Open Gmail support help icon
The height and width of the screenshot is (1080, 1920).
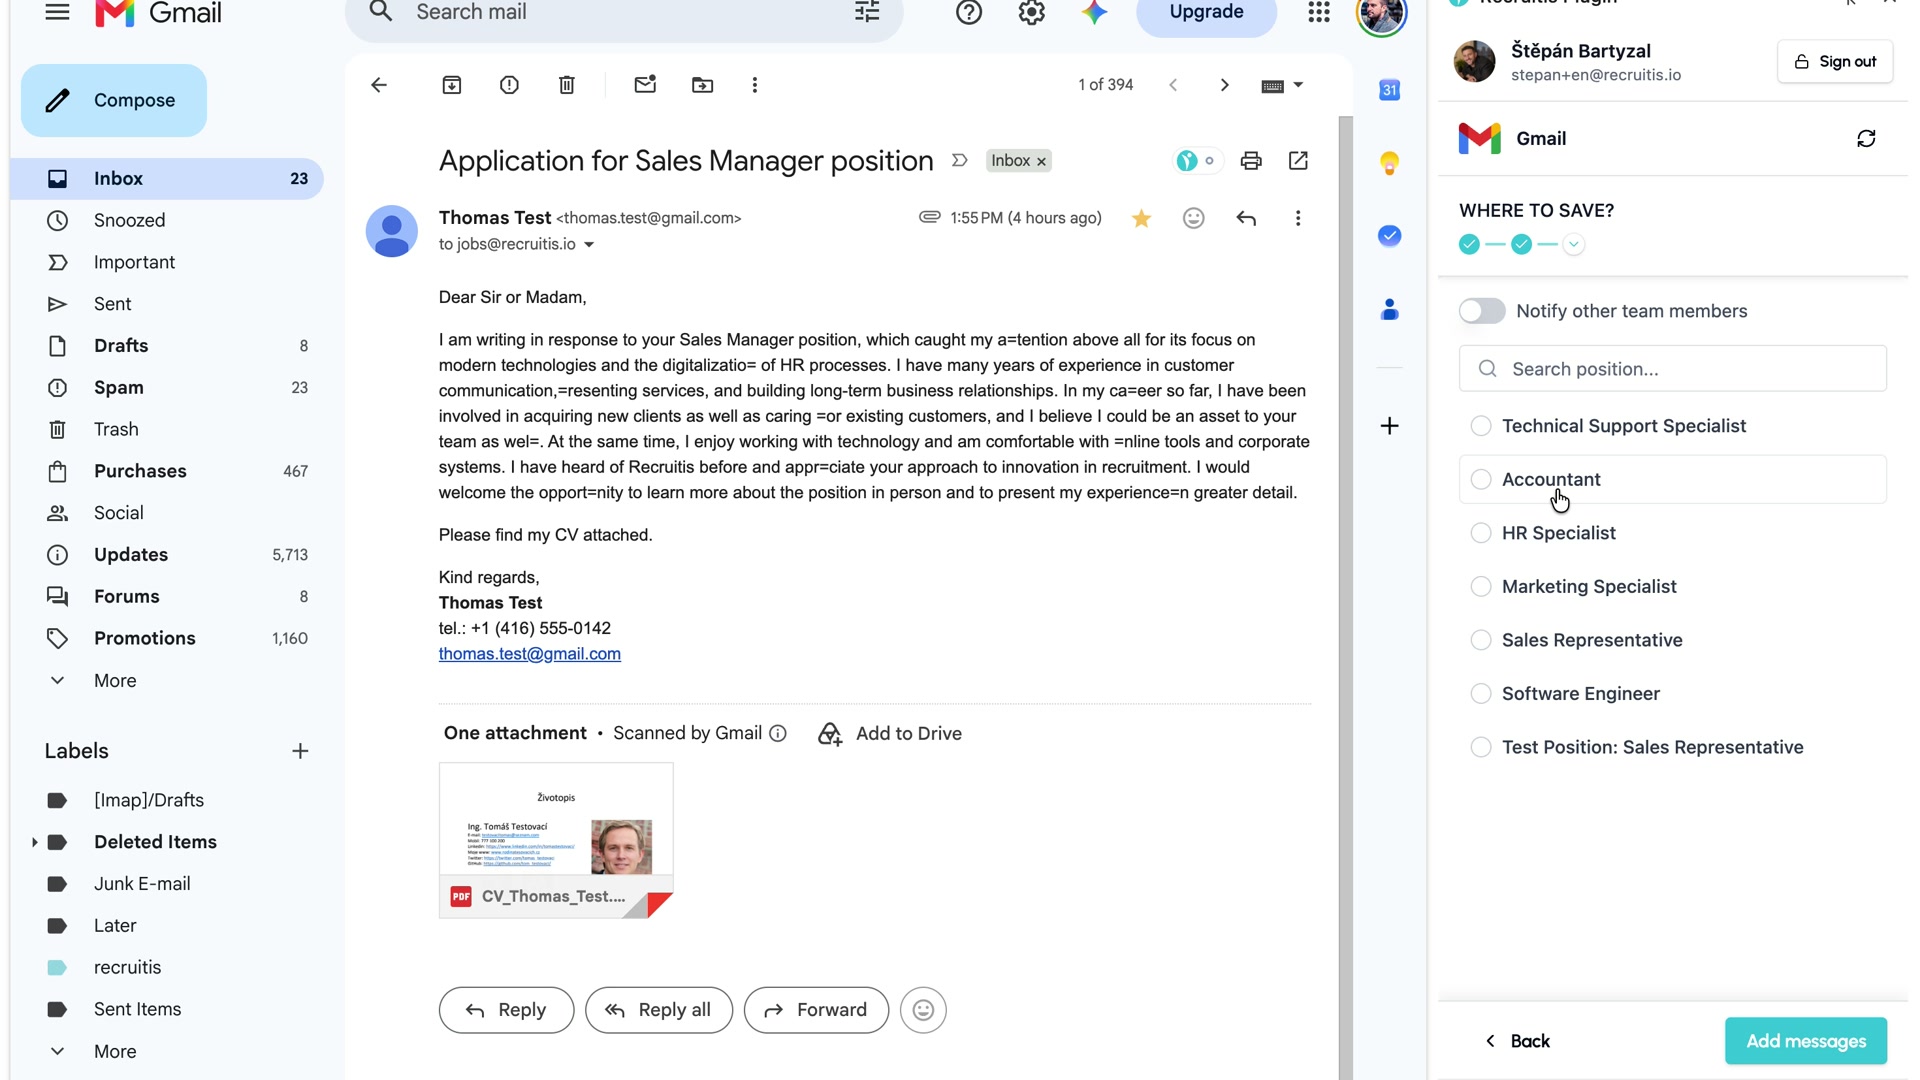[968, 12]
